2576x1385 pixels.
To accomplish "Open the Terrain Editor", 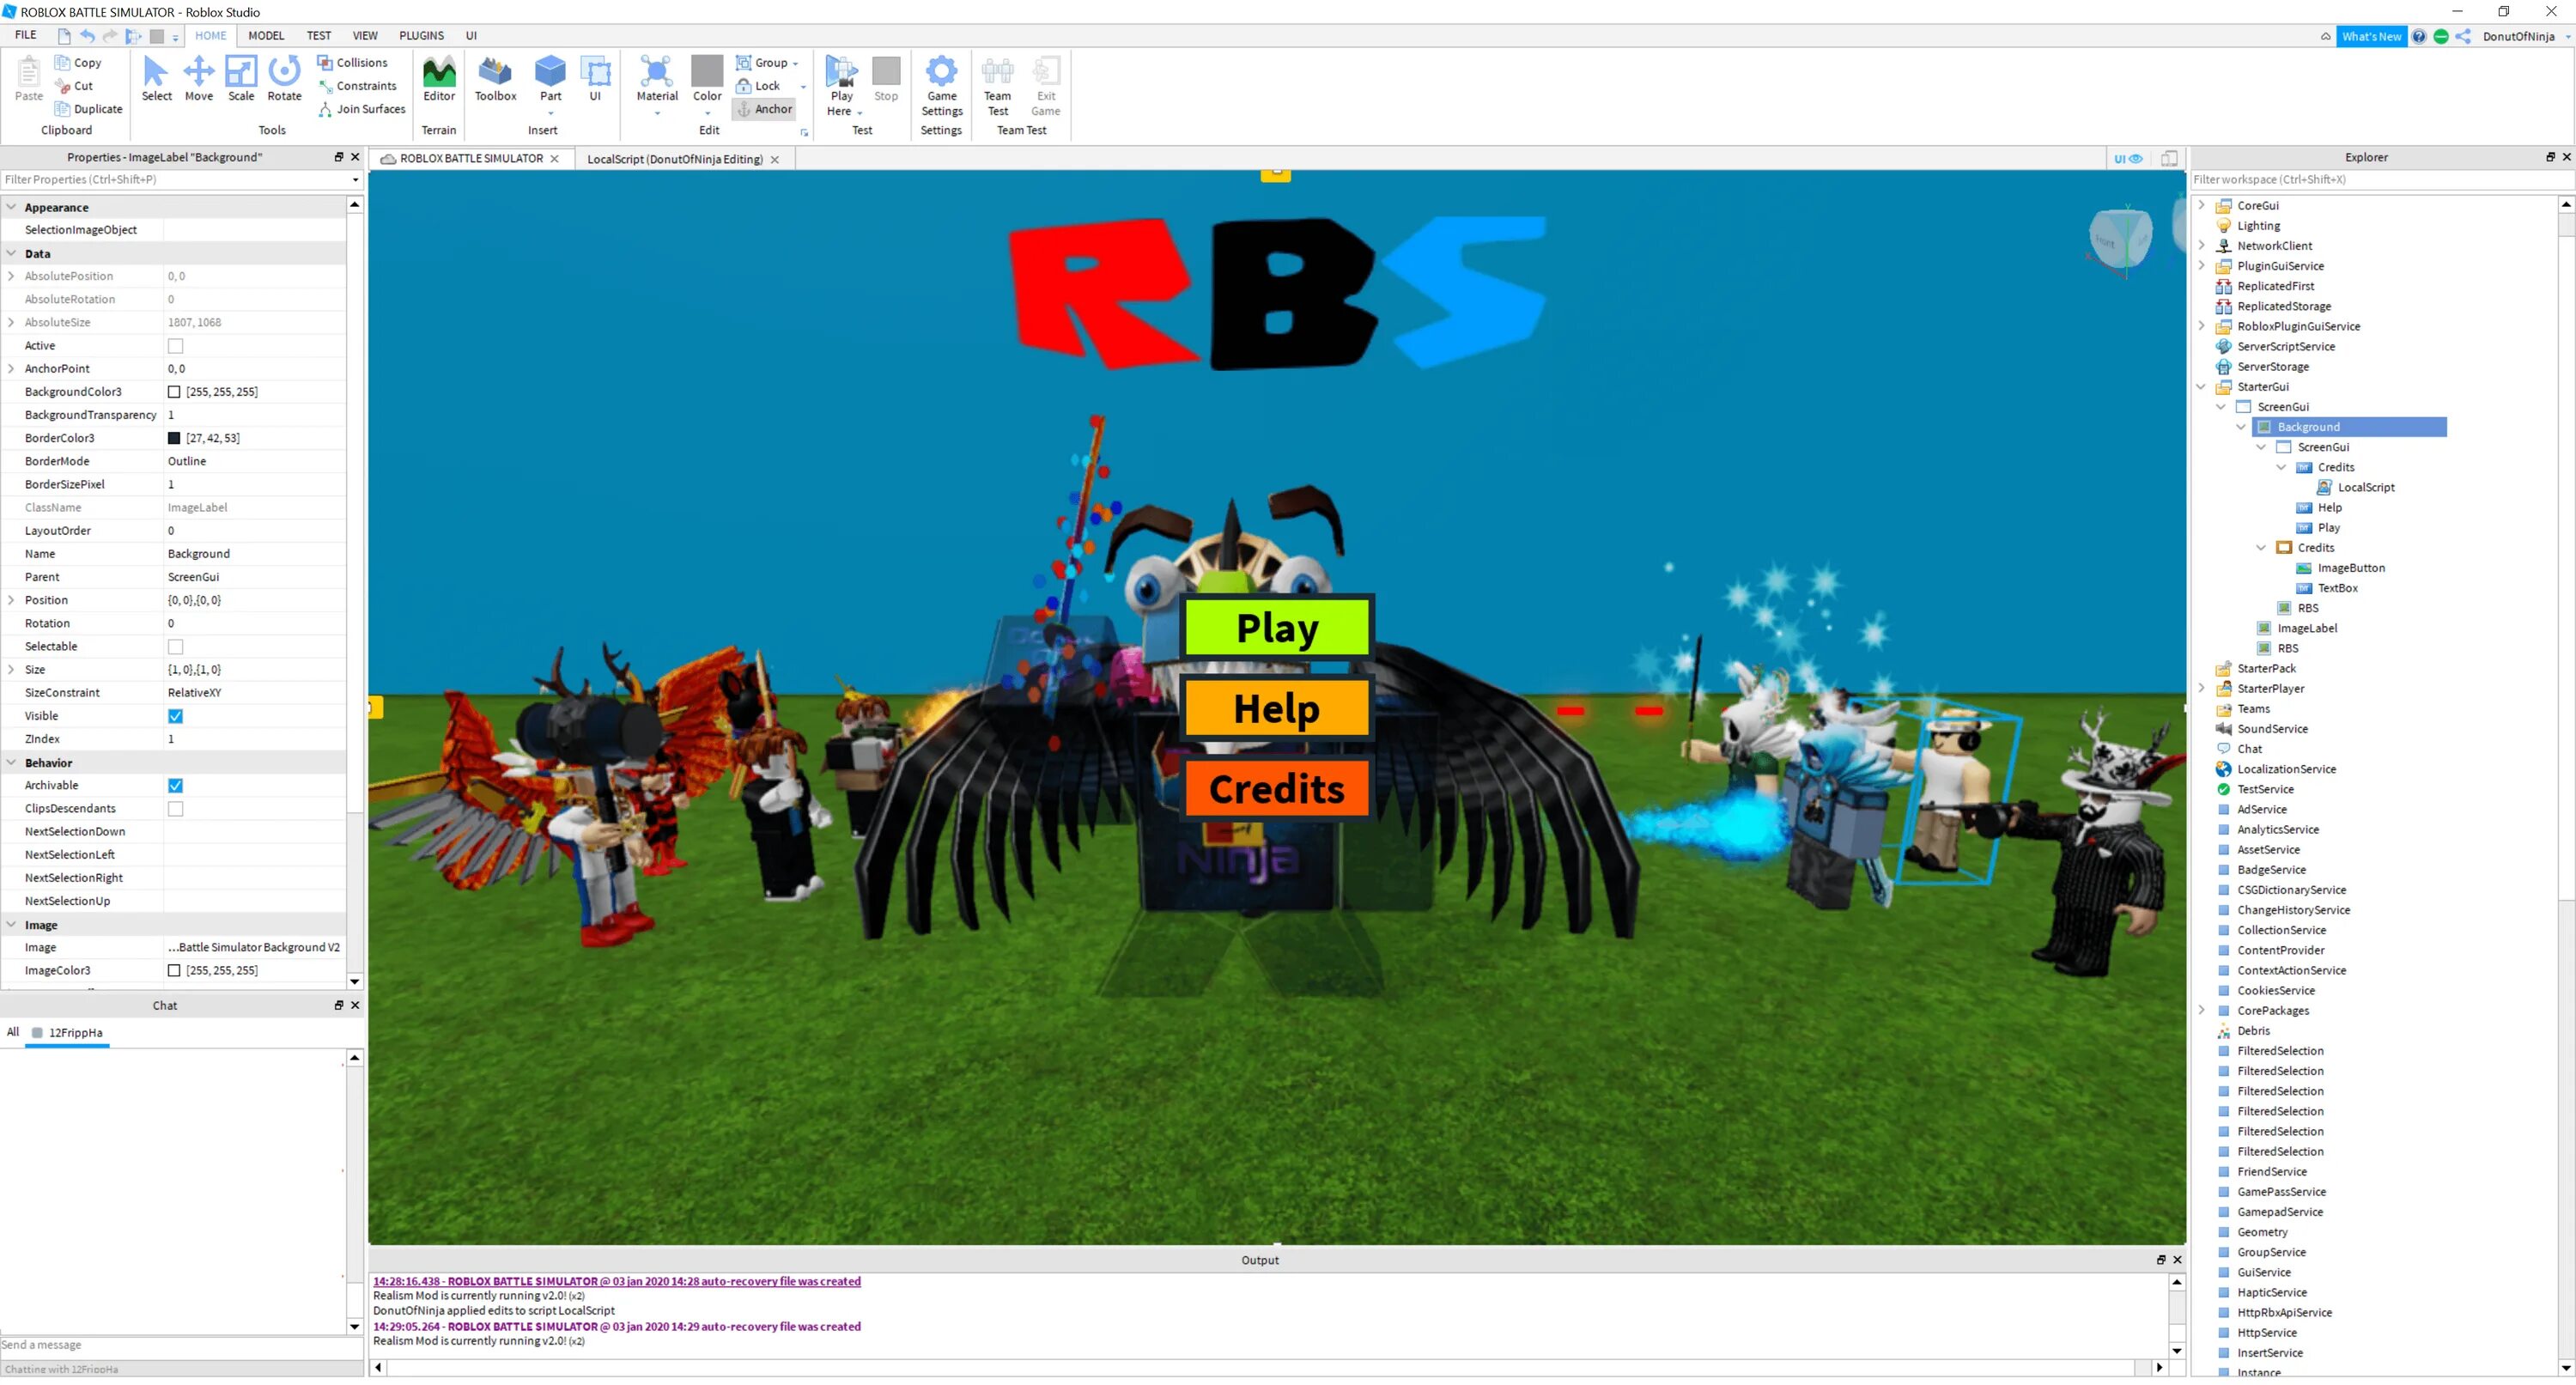I will (x=439, y=78).
